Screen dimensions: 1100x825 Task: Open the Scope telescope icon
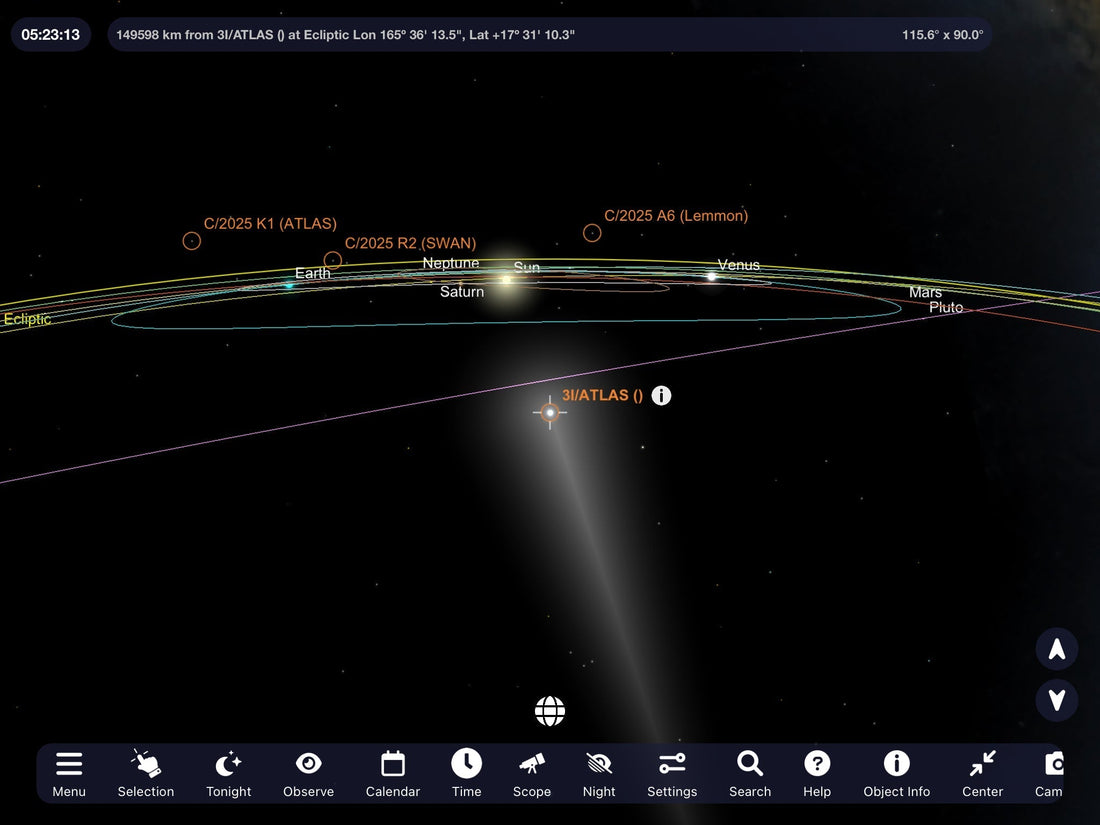click(532, 765)
